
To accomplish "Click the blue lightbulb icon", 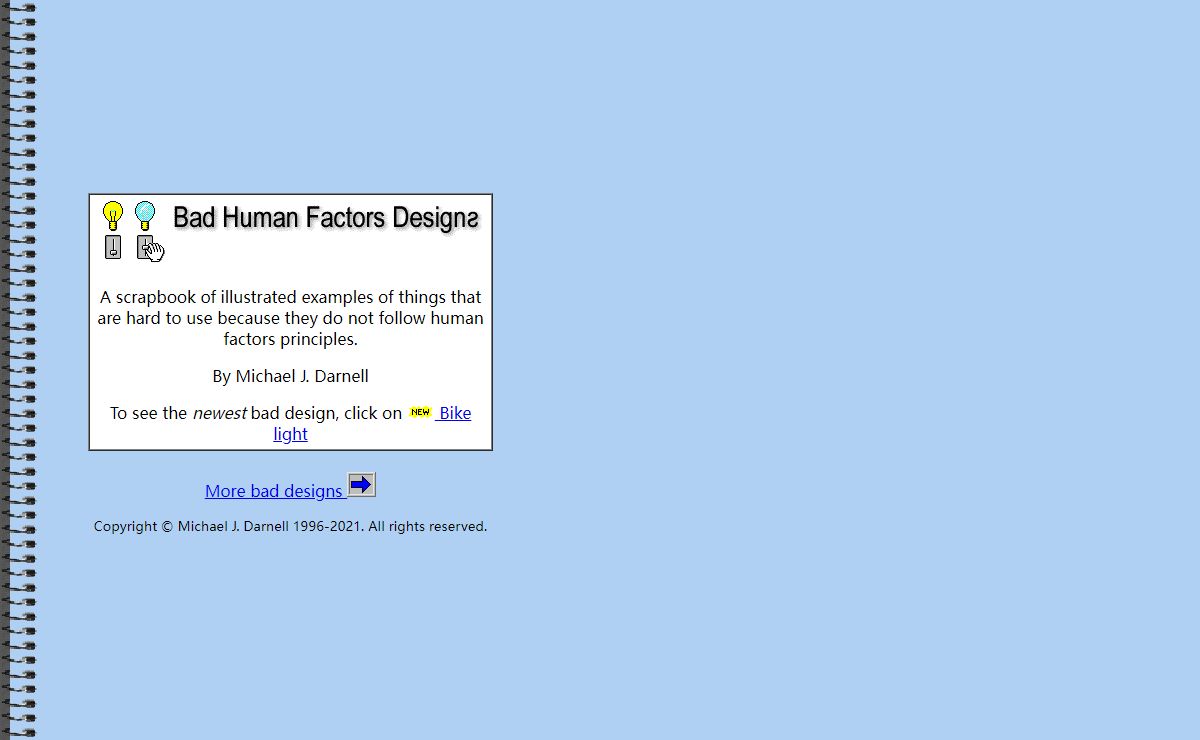I will tap(145, 215).
